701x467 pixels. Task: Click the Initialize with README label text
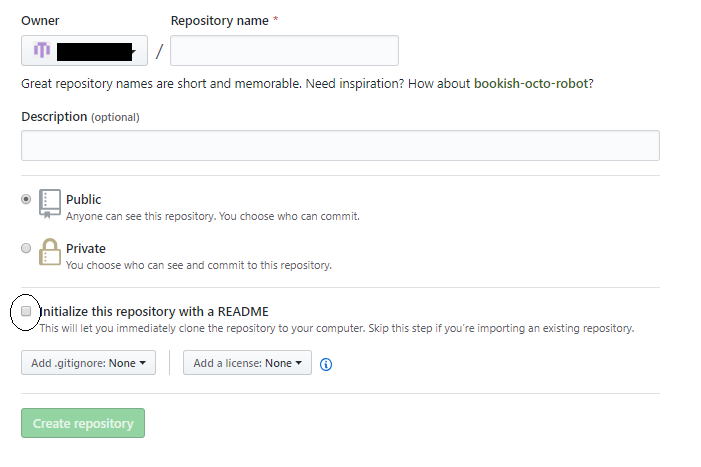154,311
